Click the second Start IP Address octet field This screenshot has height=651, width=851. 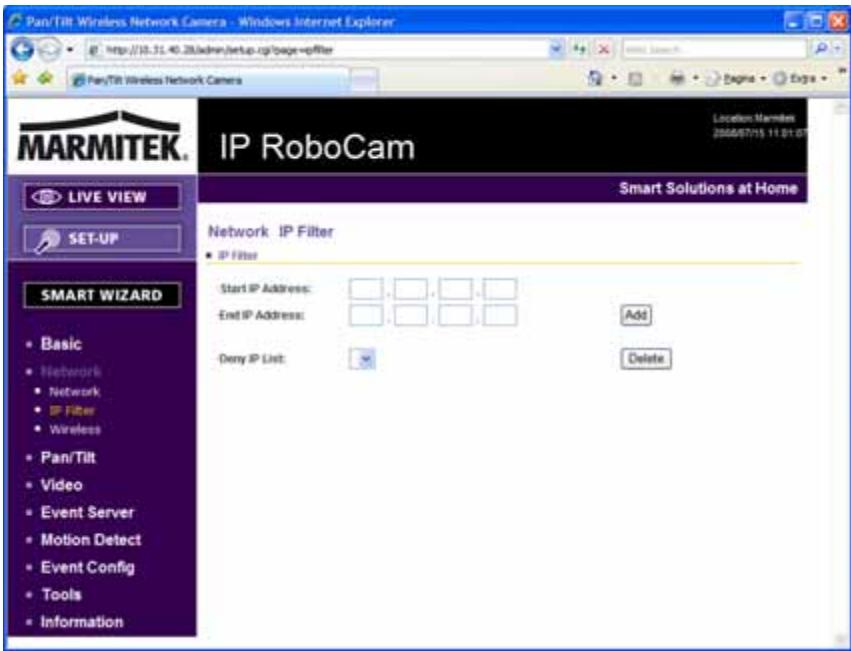[x=411, y=288]
